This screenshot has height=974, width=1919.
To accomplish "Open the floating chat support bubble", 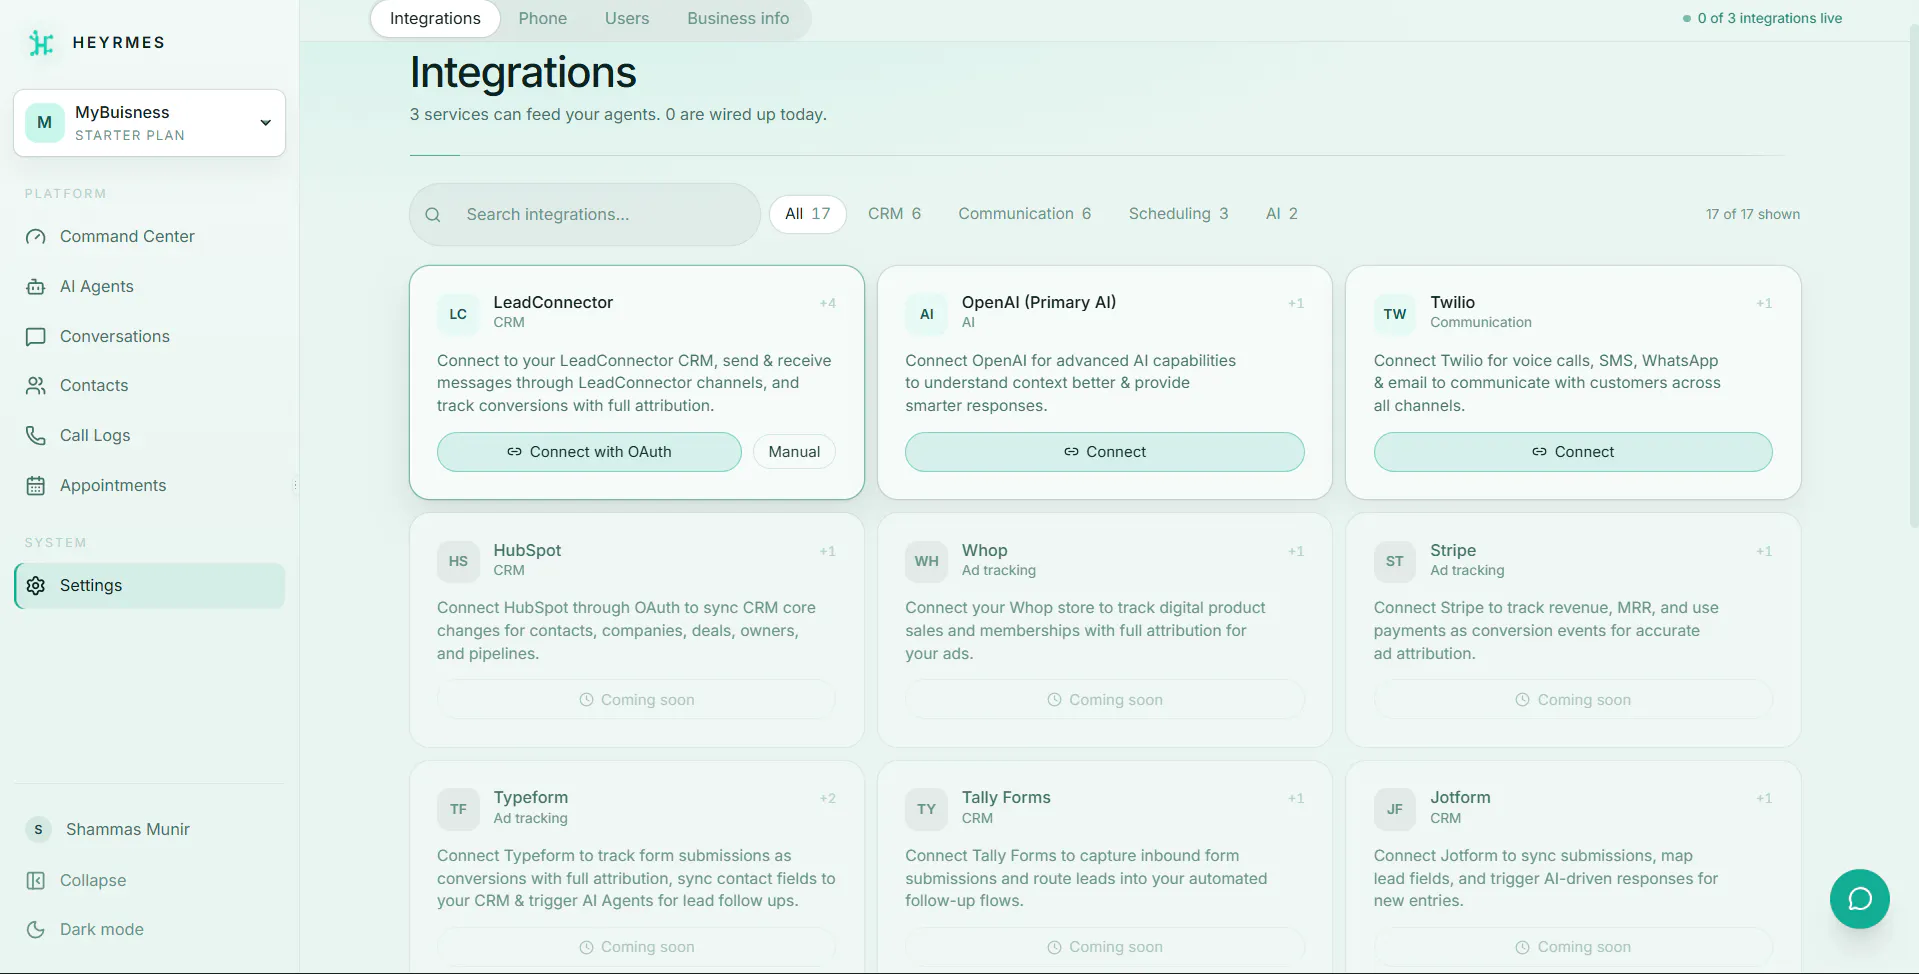I will click(x=1860, y=899).
